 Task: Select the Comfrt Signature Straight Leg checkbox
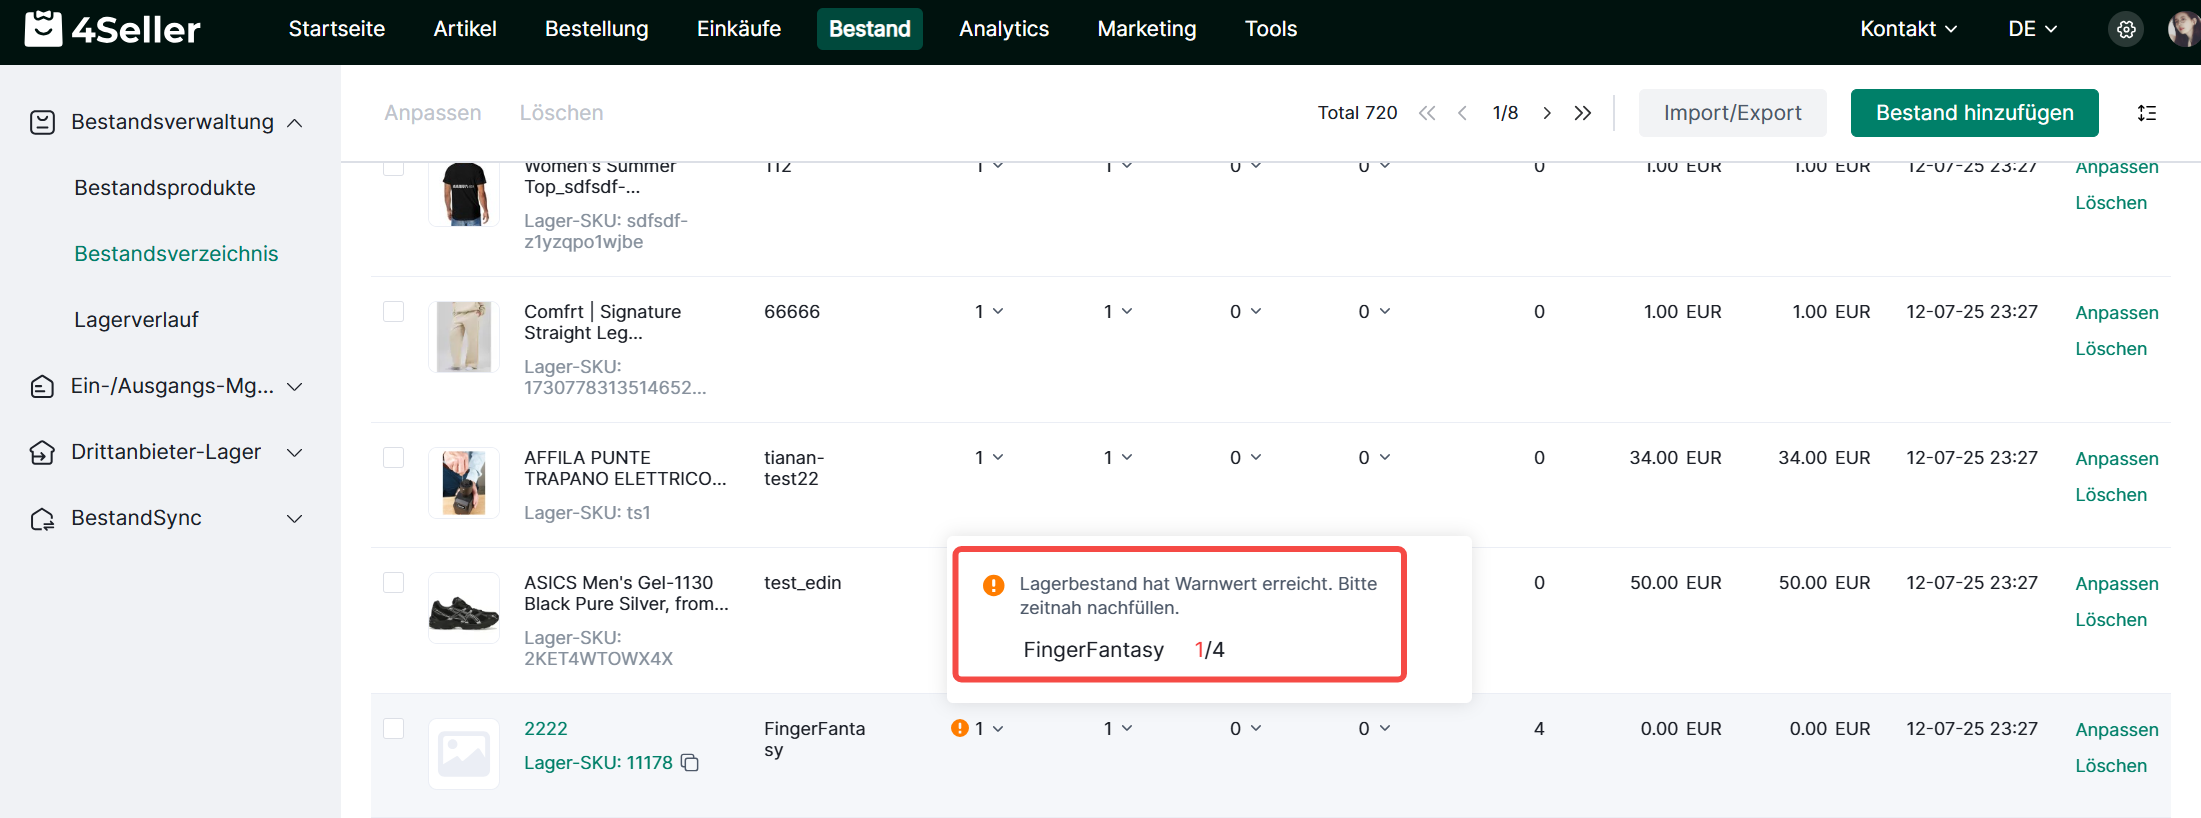(x=394, y=312)
